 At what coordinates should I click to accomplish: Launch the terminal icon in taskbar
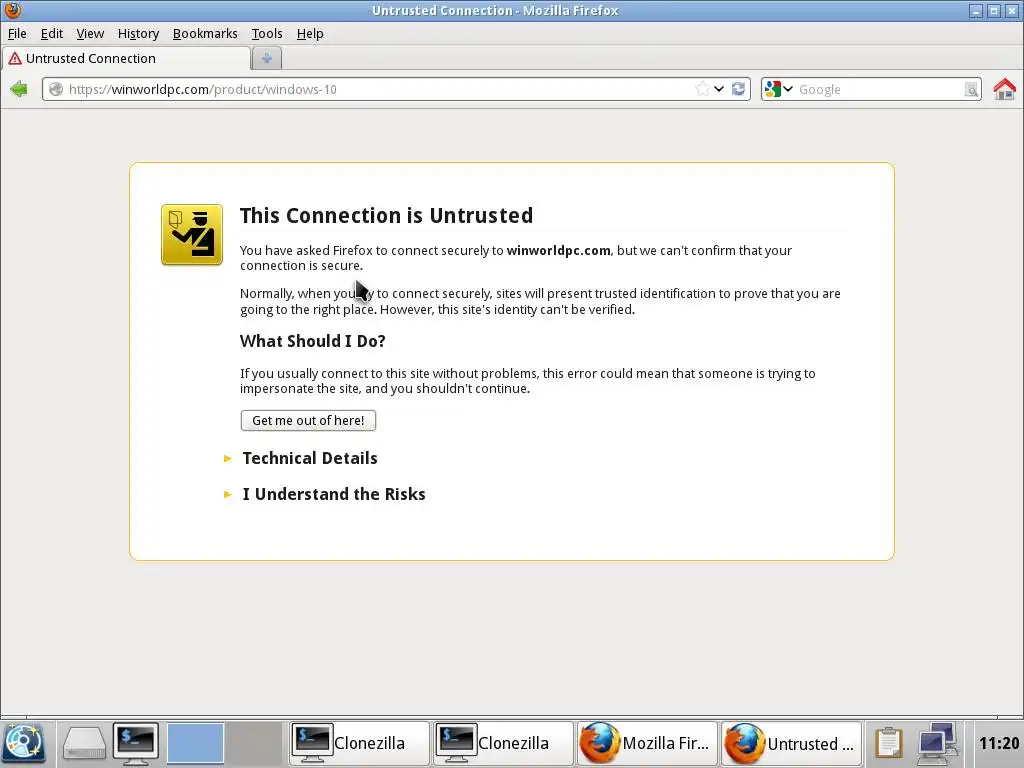[135, 744]
